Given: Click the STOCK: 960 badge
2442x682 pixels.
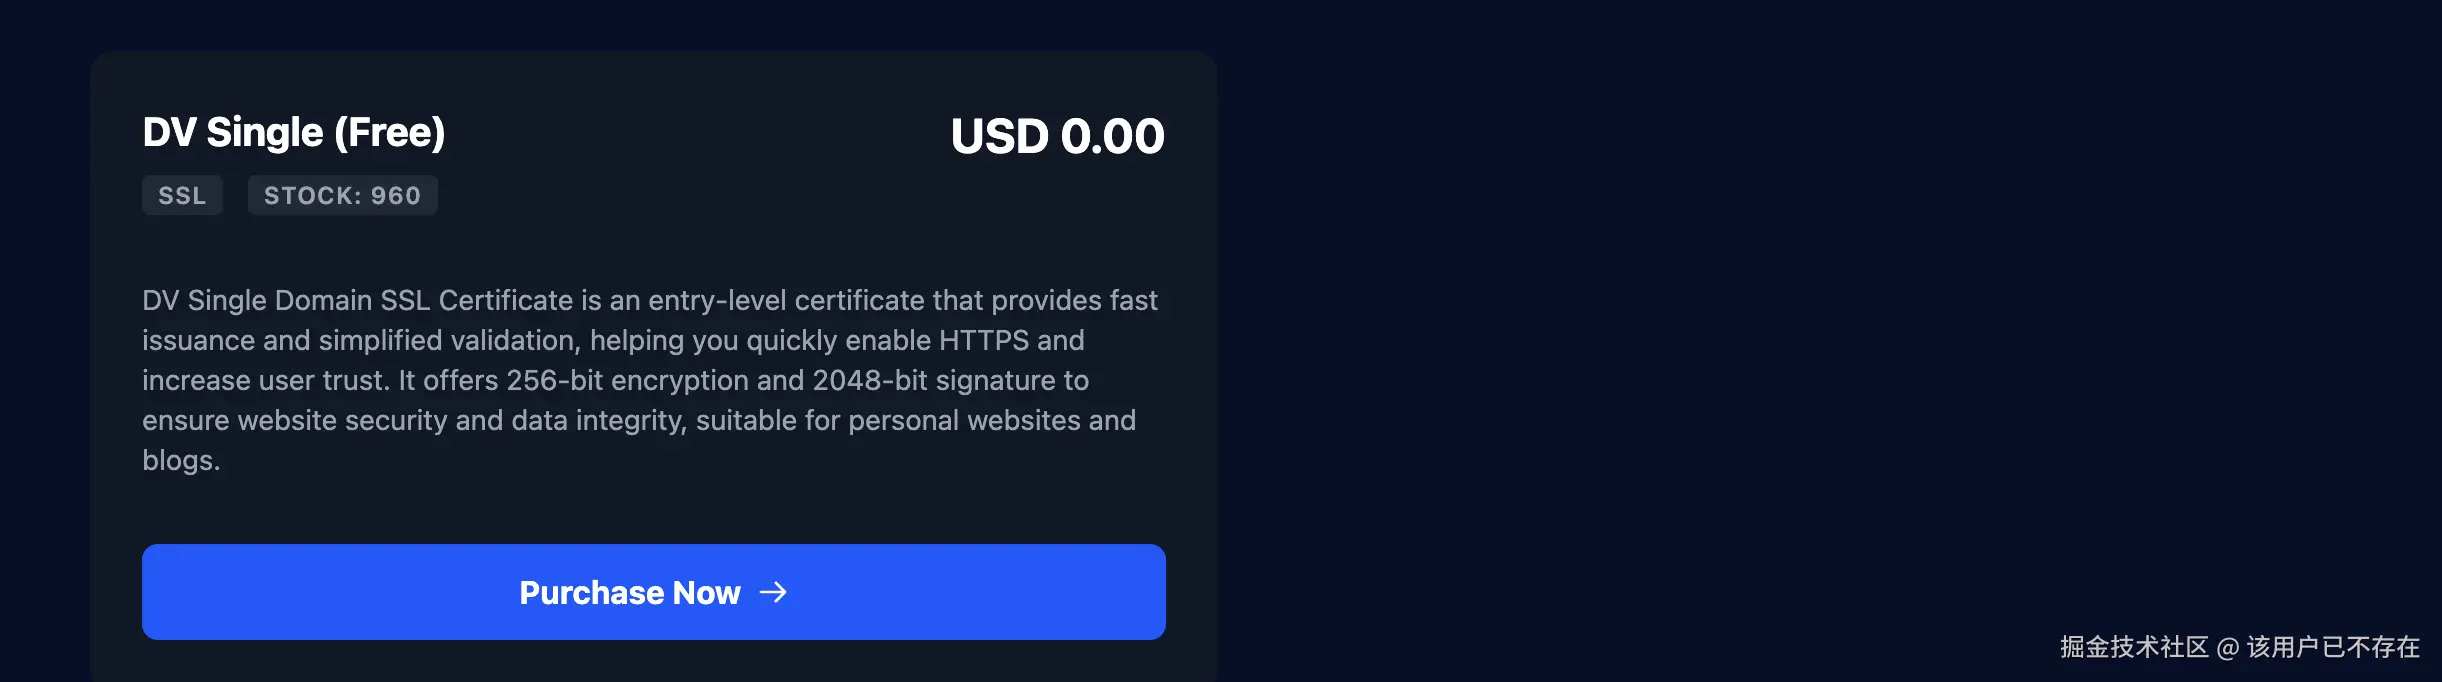Looking at the screenshot, I should click(x=342, y=195).
